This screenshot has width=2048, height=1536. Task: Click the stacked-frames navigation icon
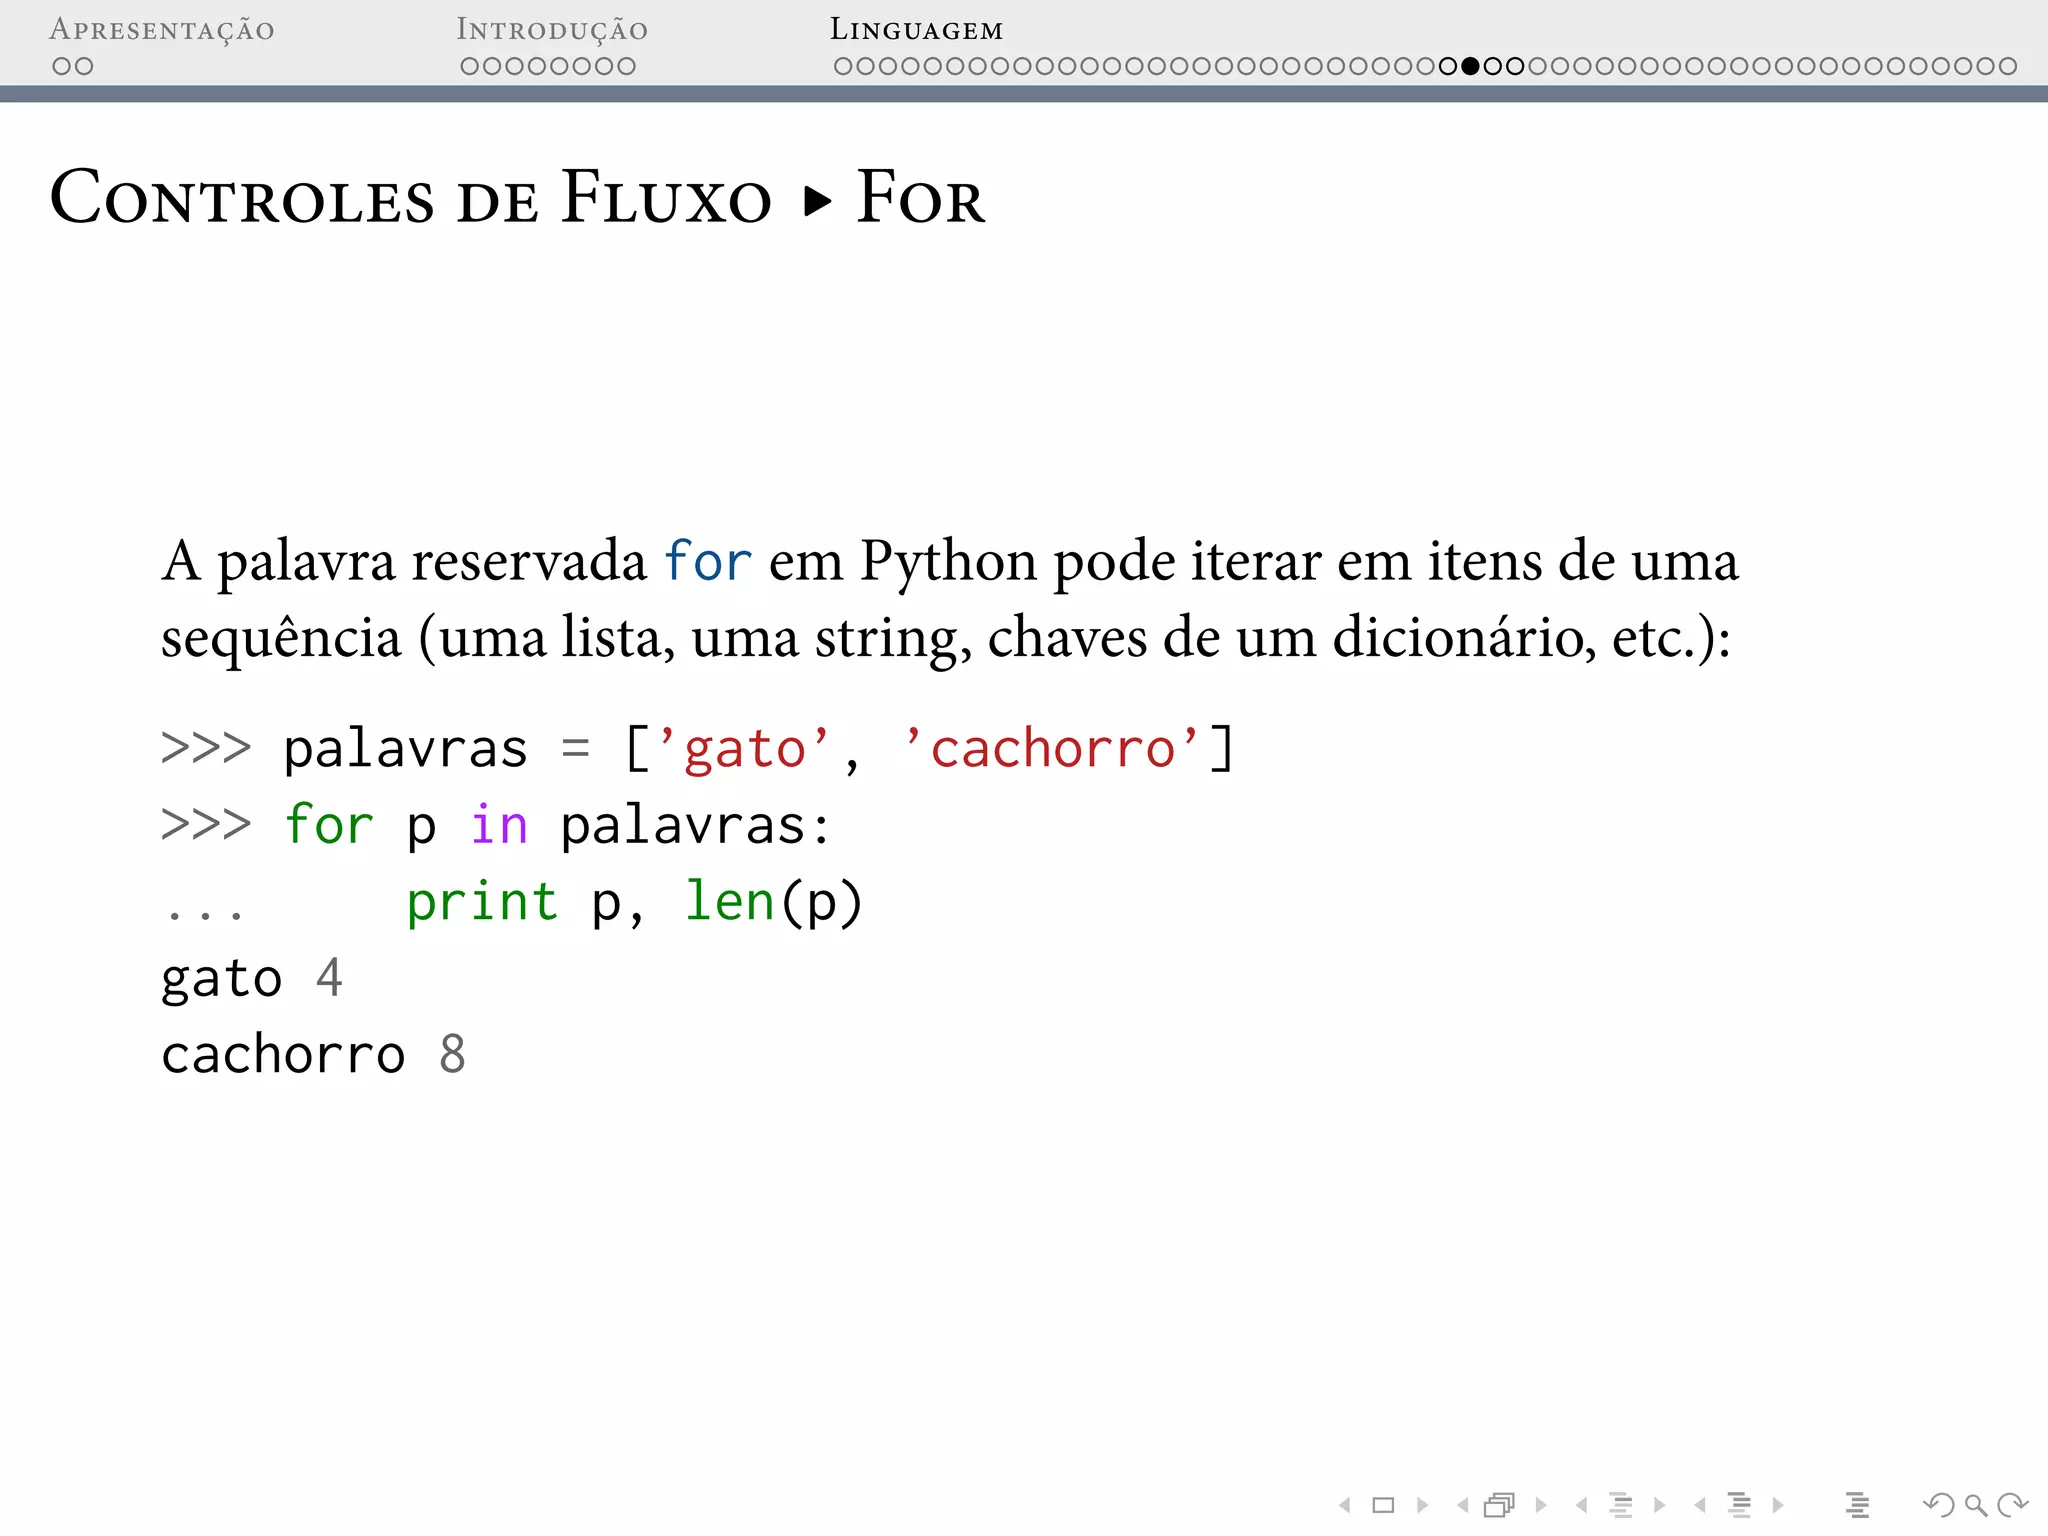point(1500,1505)
